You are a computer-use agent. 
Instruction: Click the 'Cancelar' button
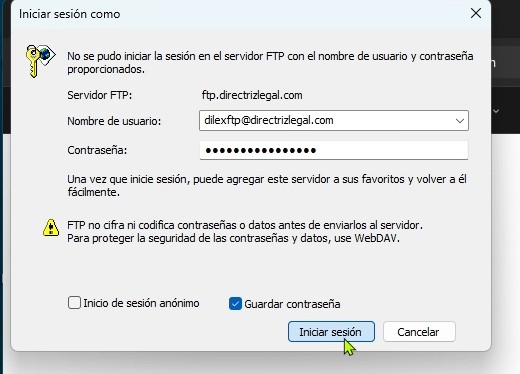coord(419,332)
